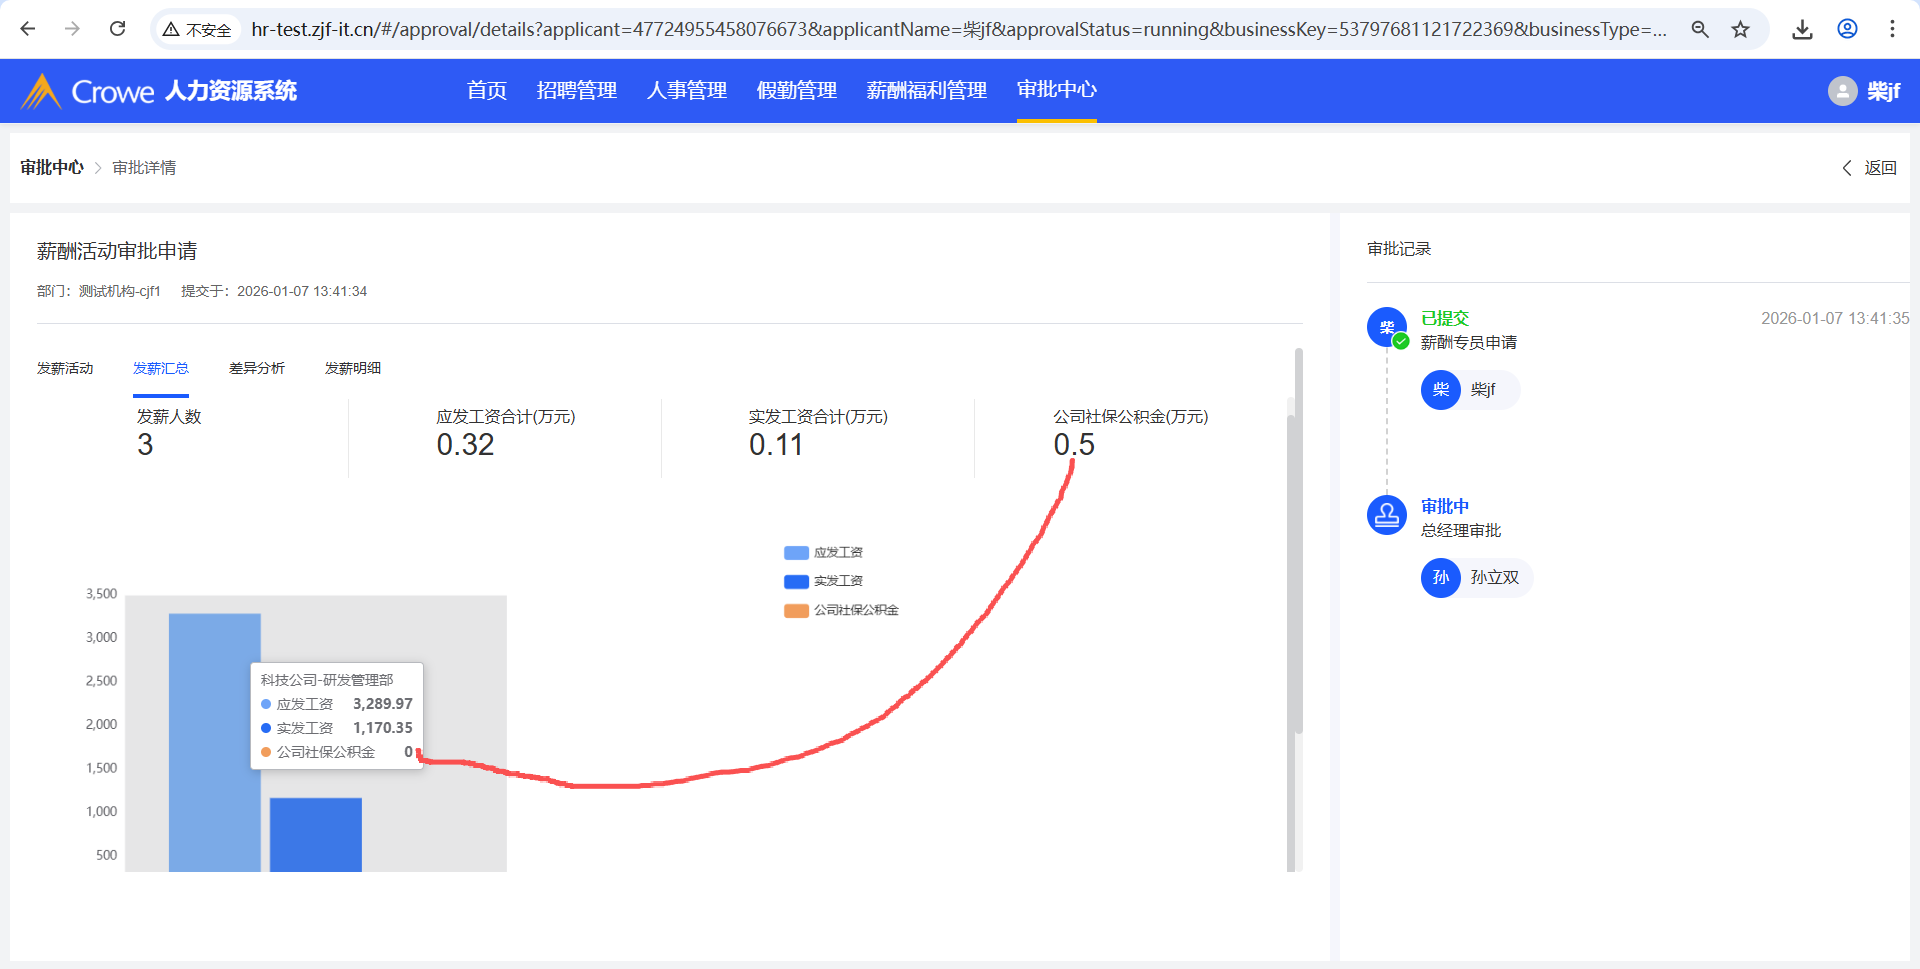Click the Crowe logo icon

pos(41,91)
